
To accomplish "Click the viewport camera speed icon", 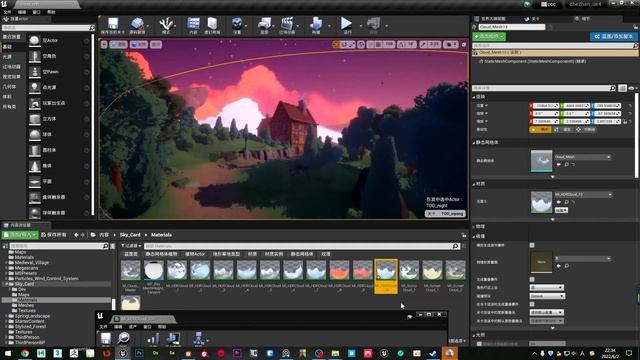I will pos(451,44).
